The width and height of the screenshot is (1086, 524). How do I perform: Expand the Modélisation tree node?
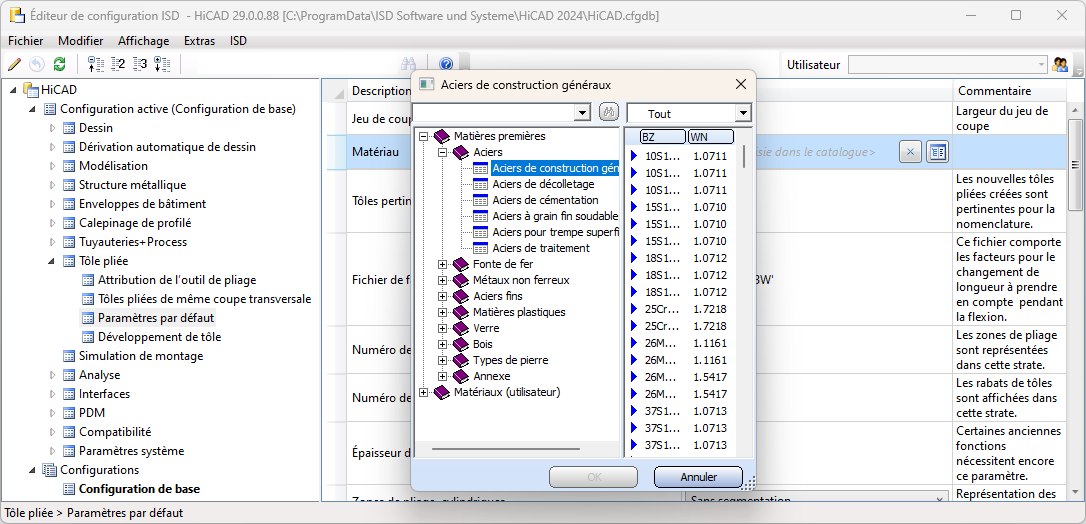point(52,166)
